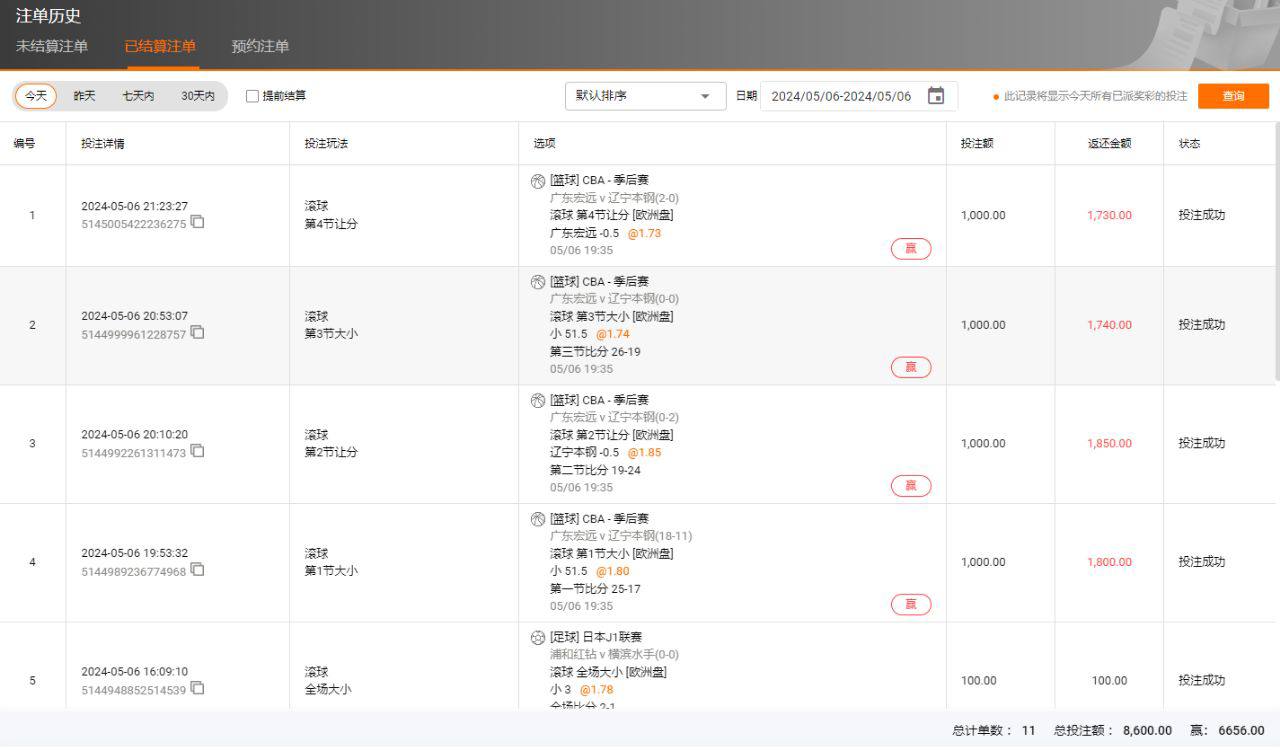
Task: Click basketball icon in first bet row
Action: (x=538, y=181)
